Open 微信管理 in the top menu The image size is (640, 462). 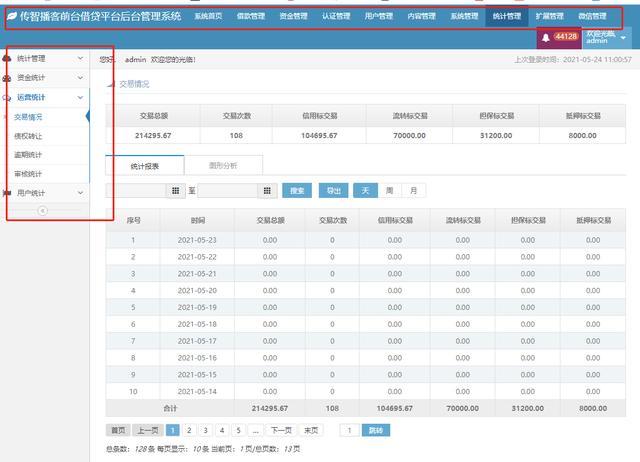[592, 16]
